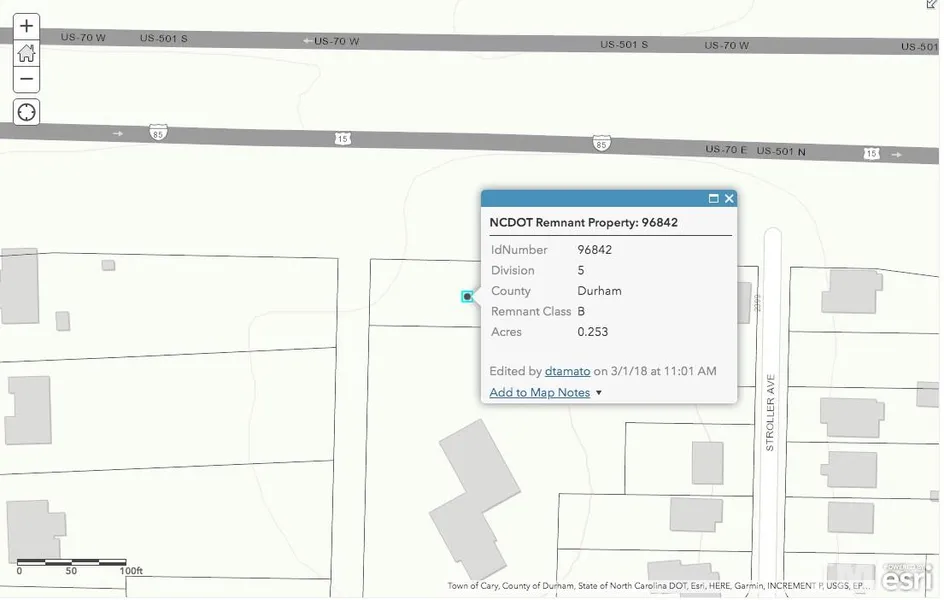Click the left Interstate 85 shield

(x=158, y=132)
